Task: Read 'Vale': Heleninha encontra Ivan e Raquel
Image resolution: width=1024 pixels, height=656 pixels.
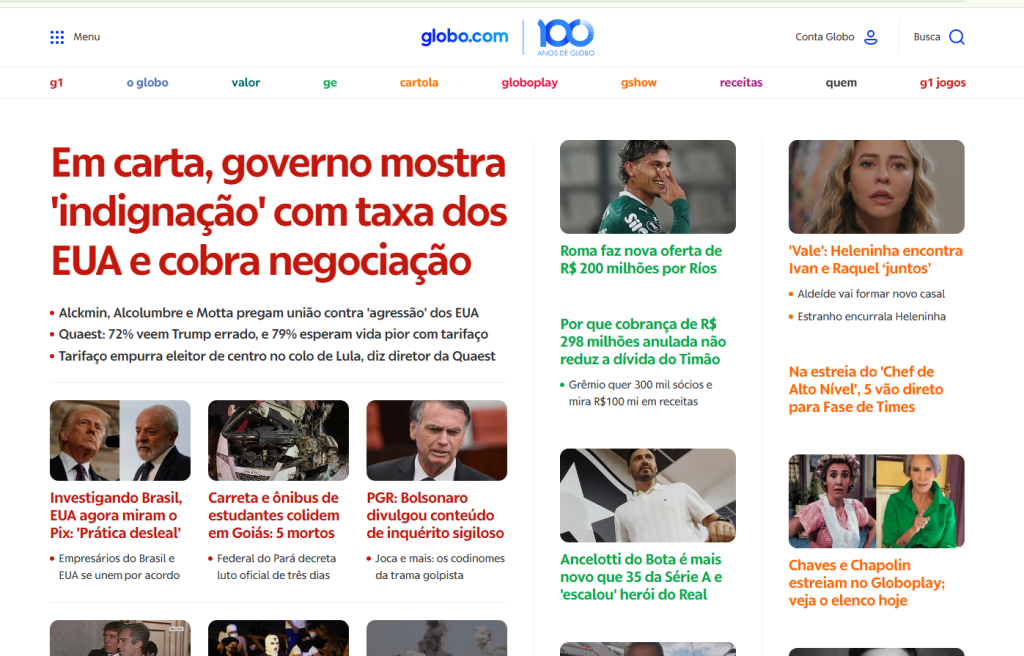Action: tap(875, 259)
